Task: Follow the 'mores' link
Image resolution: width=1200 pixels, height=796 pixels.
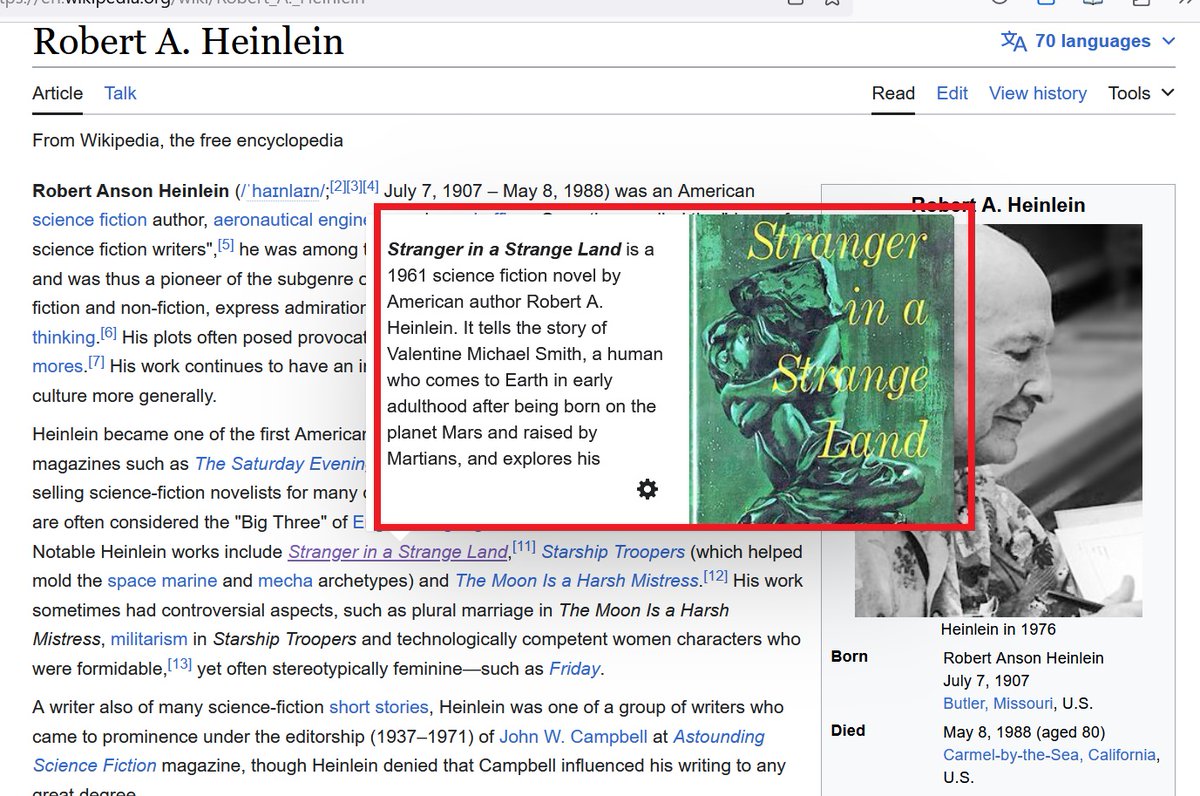Action: click(x=57, y=366)
